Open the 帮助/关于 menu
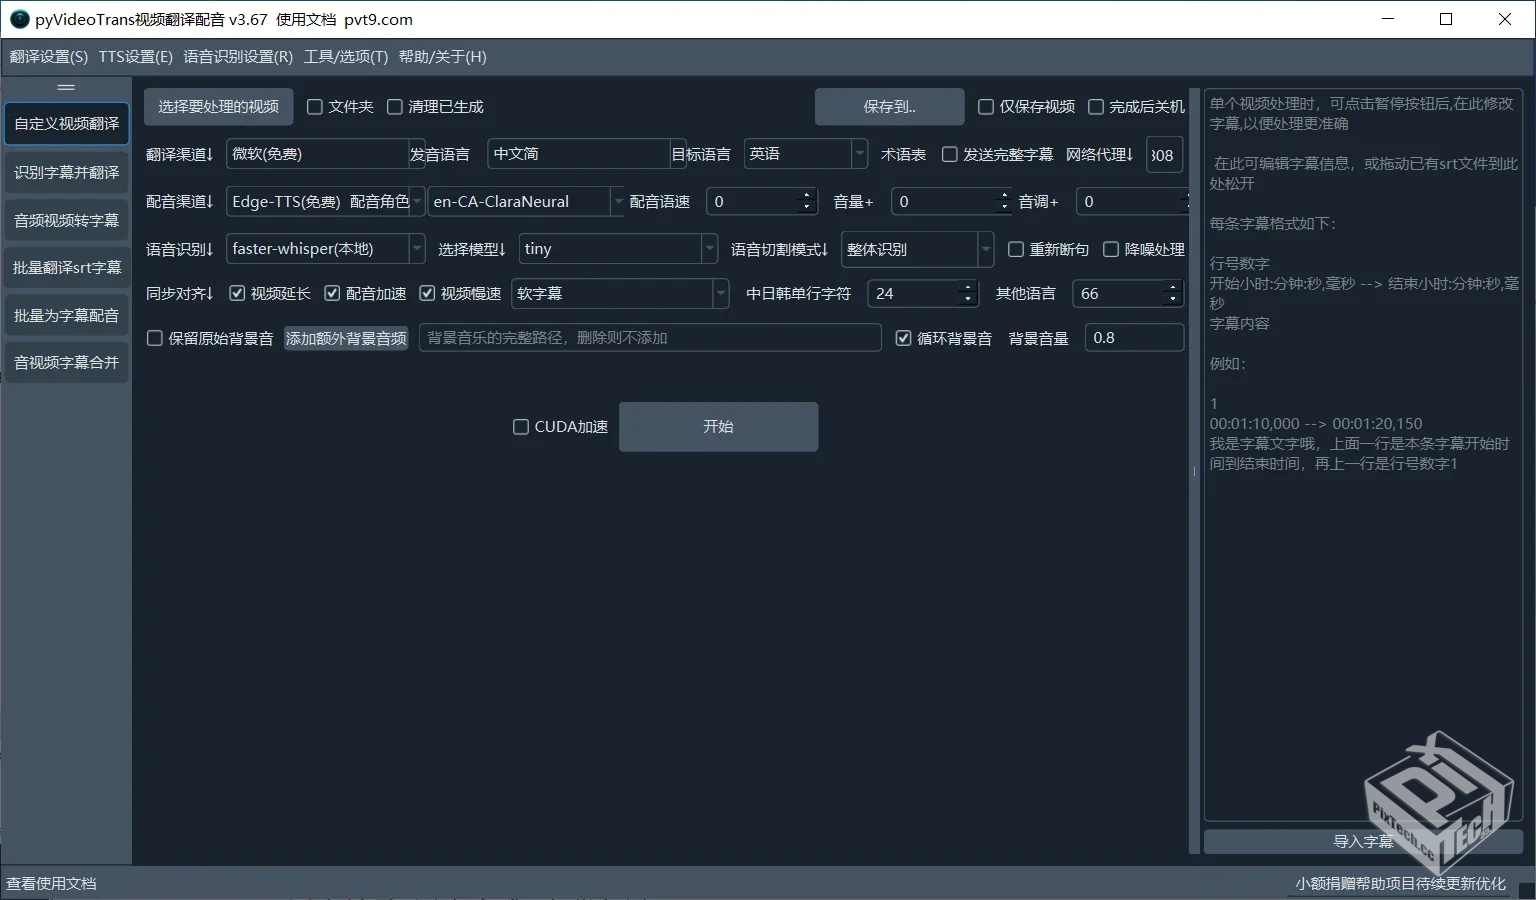This screenshot has width=1536, height=900. pyautogui.click(x=443, y=57)
